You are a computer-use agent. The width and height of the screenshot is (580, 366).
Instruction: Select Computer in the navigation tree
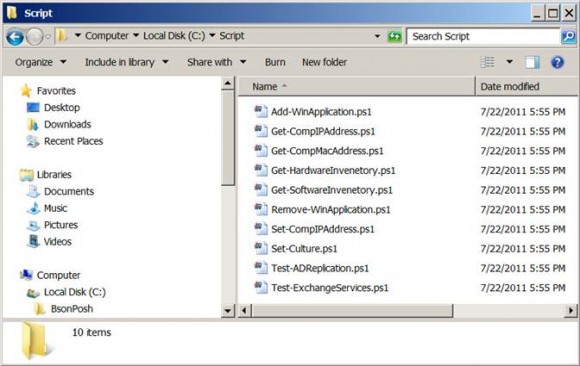pyautogui.click(x=58, y=275)
